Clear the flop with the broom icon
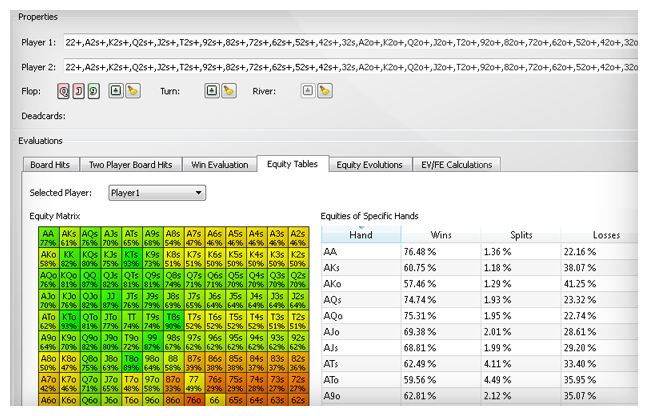 pos(133,90)
